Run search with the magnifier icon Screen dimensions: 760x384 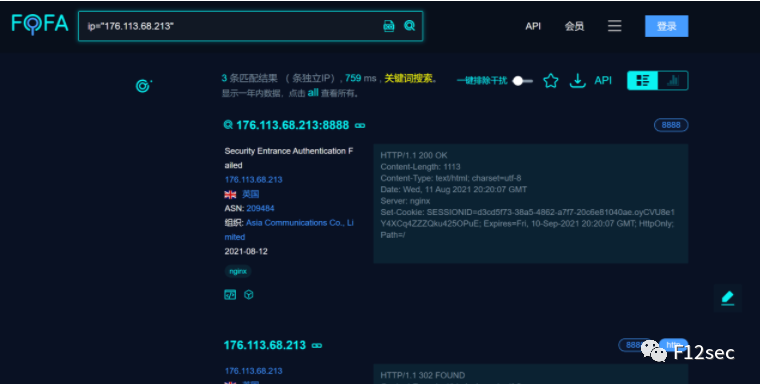pyautogui.click(x=410, y=26)
